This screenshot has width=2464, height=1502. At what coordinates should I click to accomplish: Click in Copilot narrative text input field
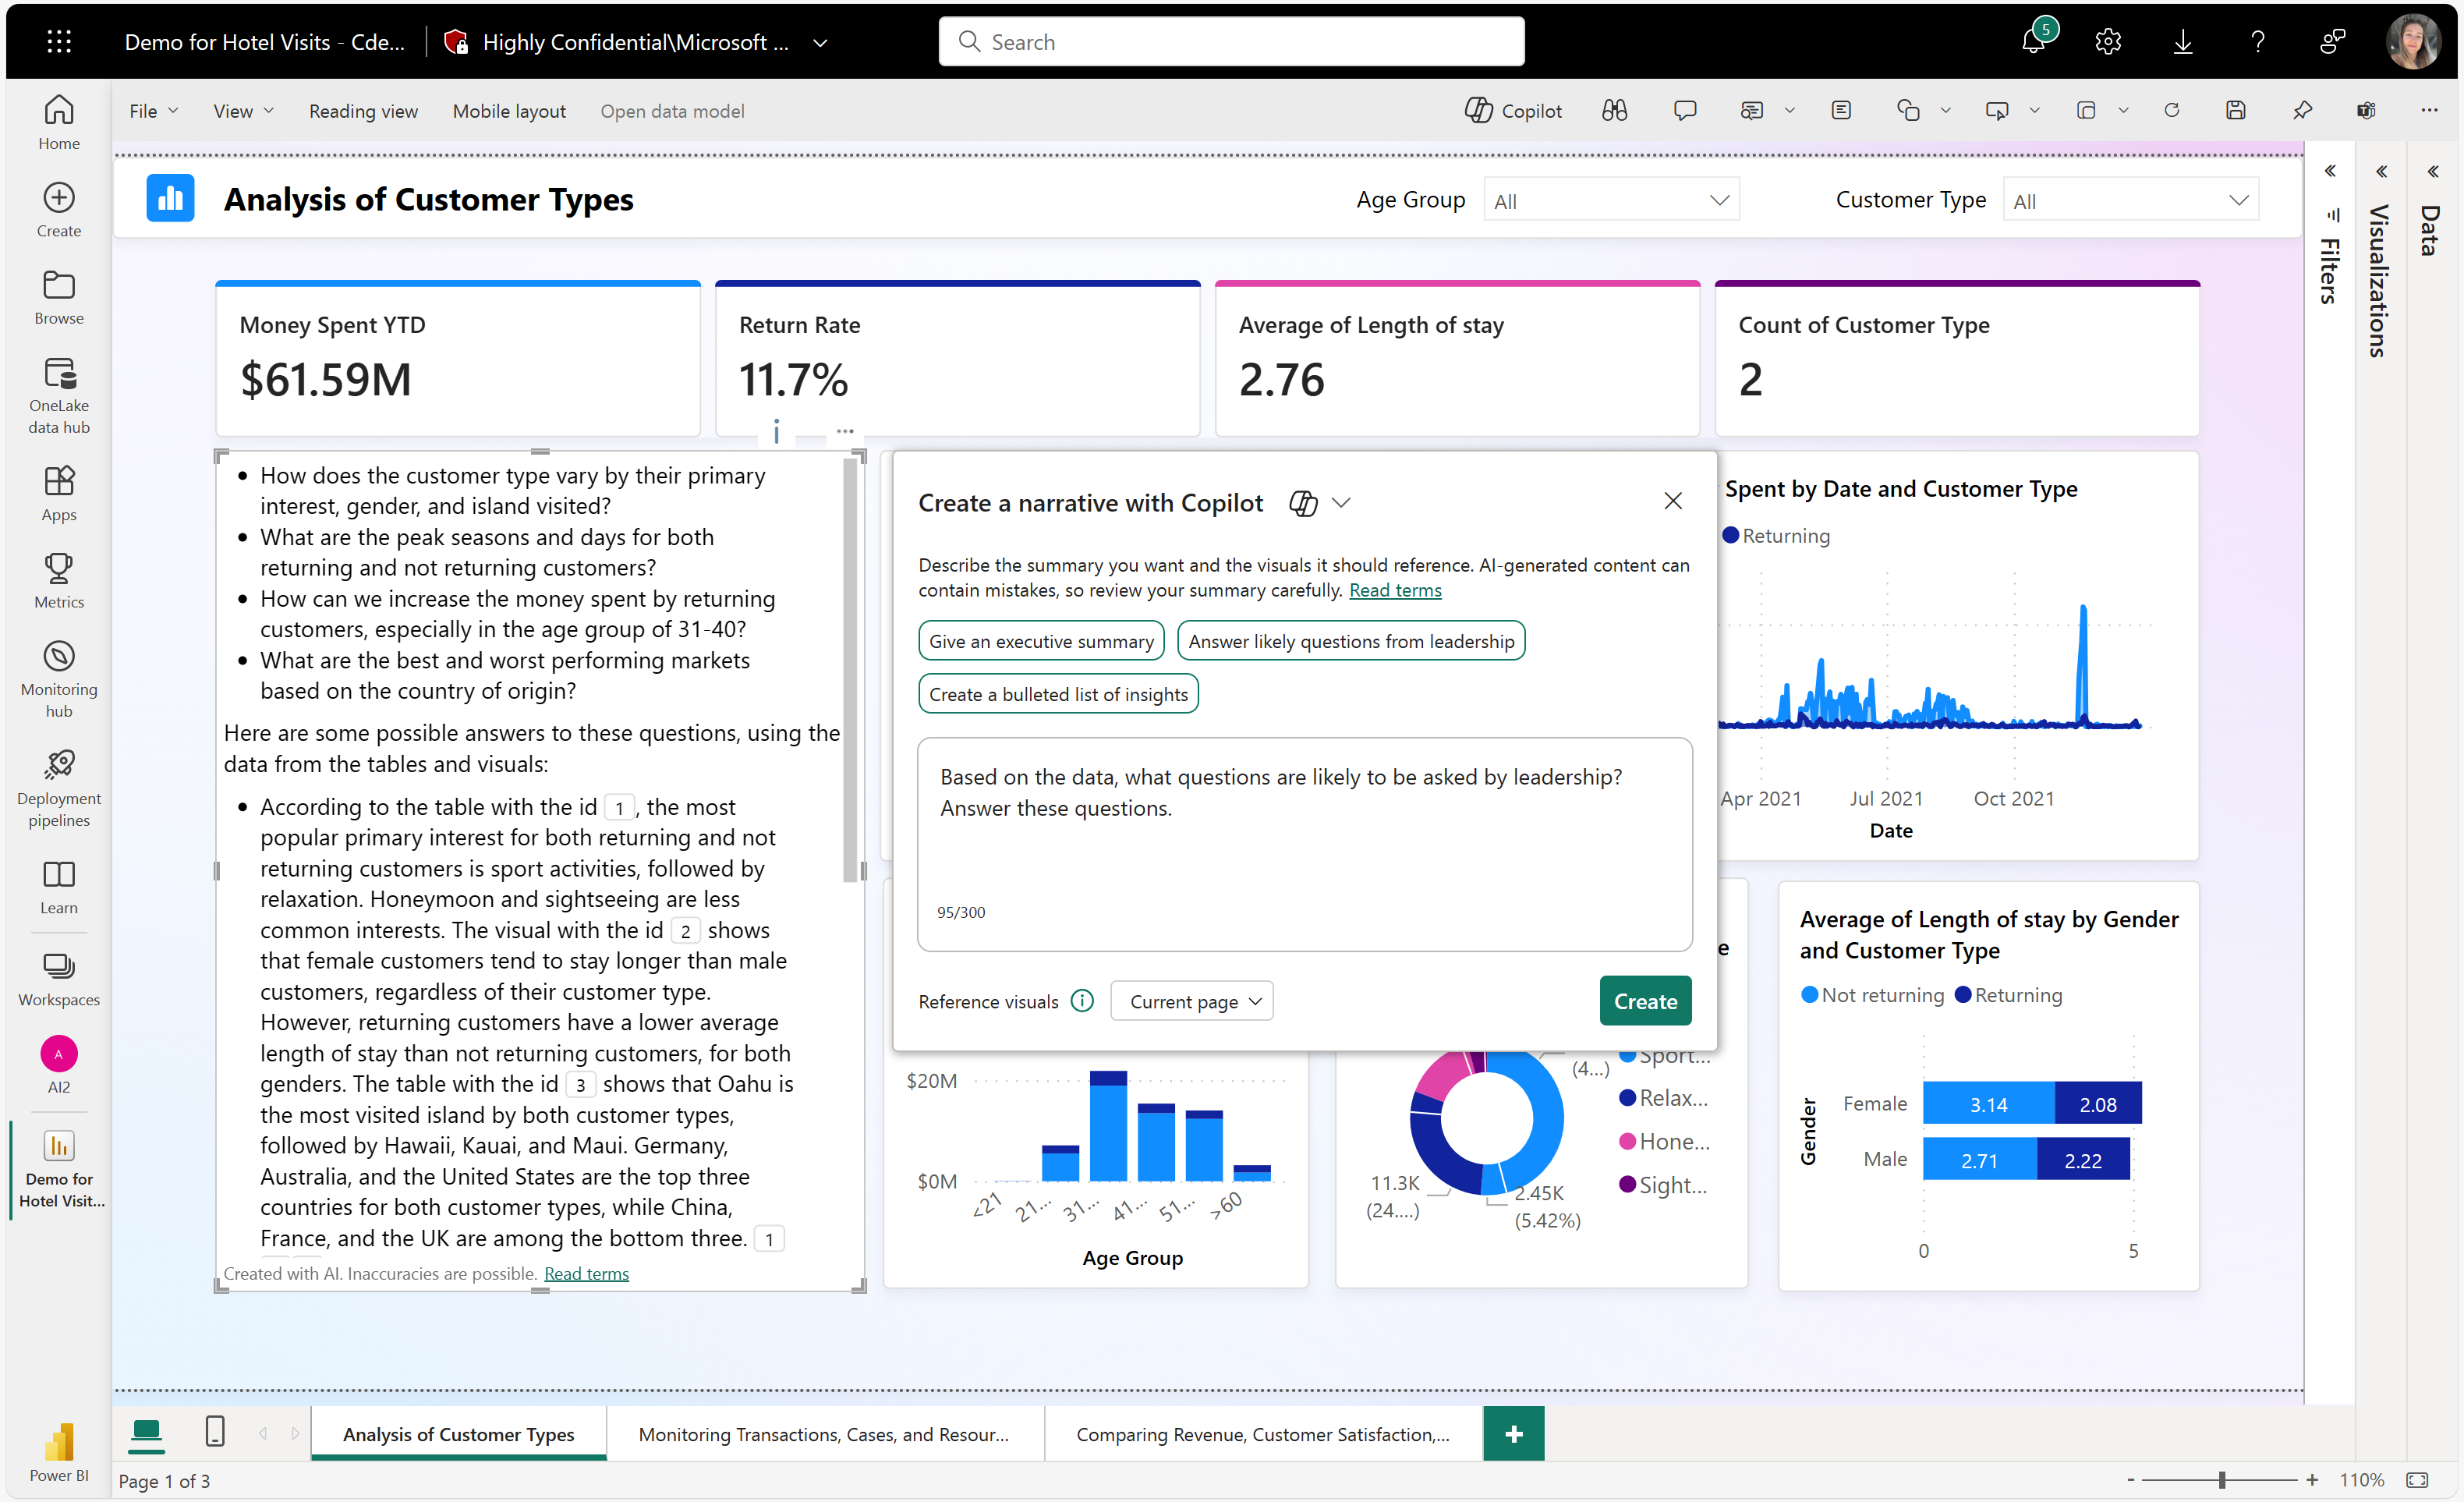[1302, 844]
